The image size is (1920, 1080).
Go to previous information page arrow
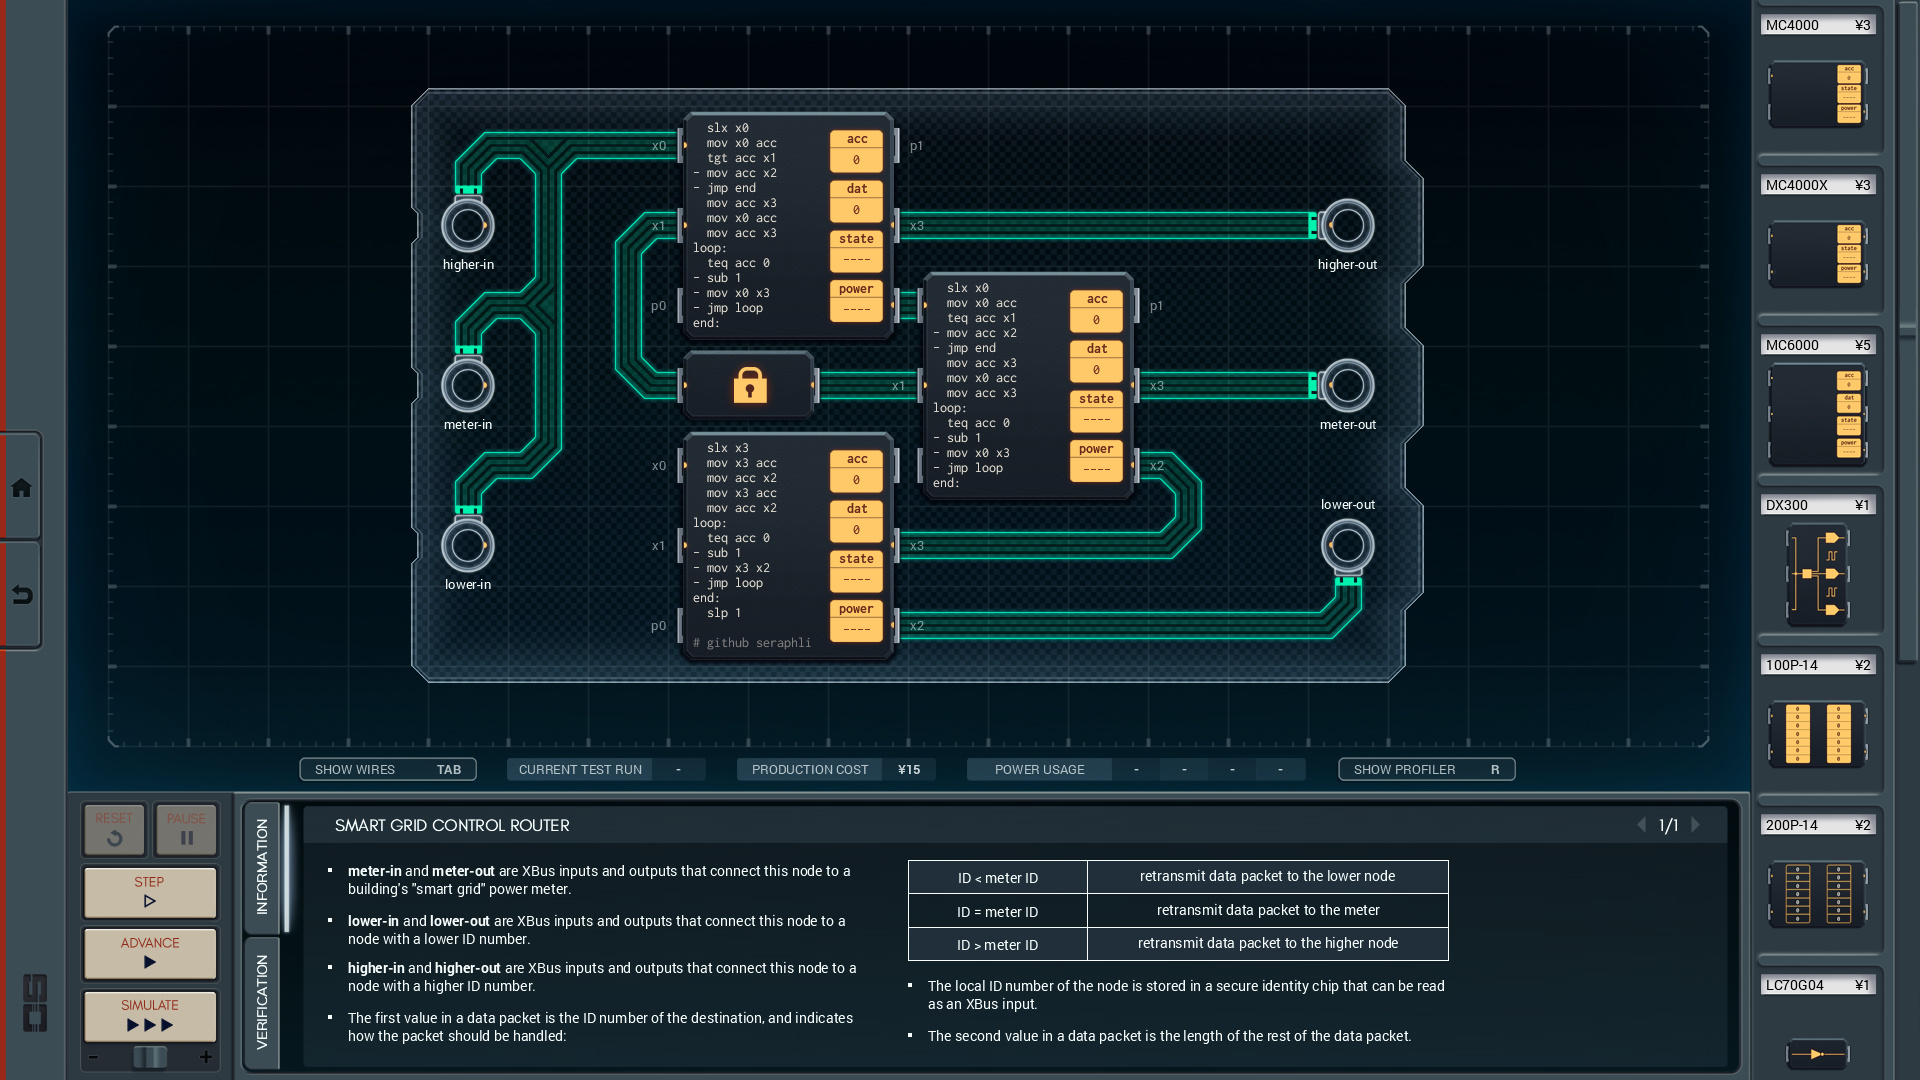(1641, 825)
